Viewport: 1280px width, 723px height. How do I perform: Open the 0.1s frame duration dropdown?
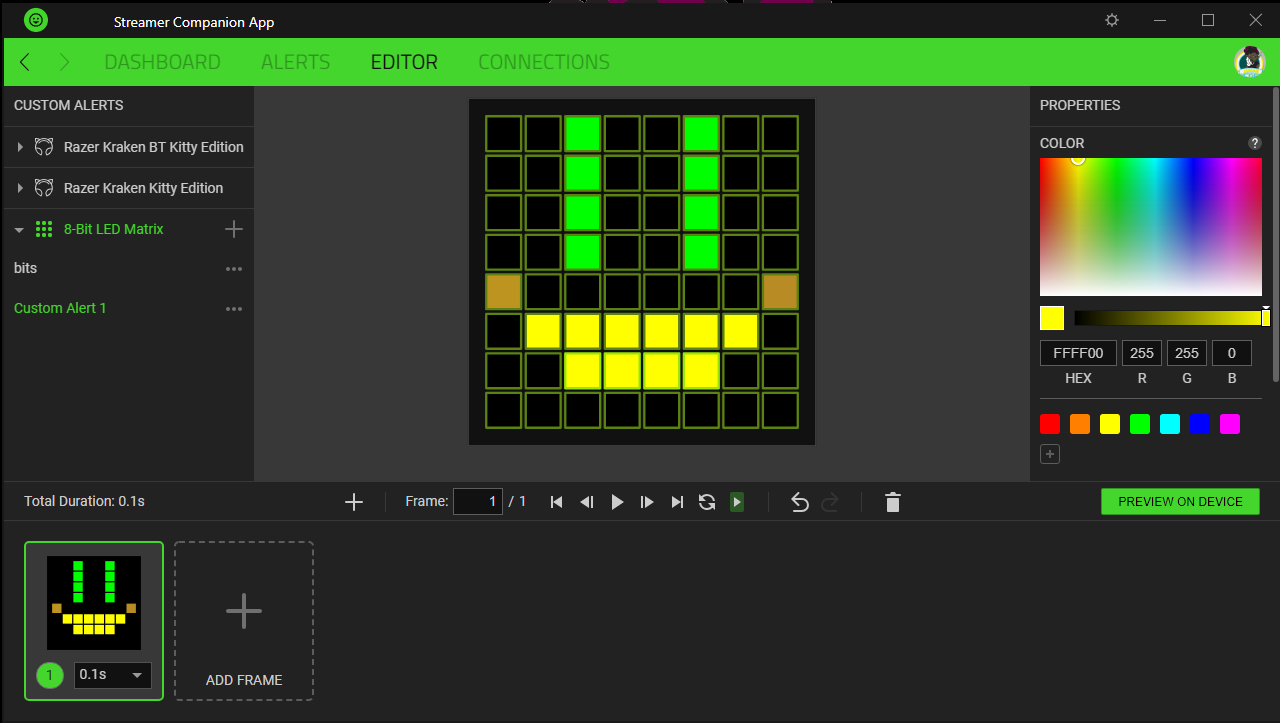(113, 675)
